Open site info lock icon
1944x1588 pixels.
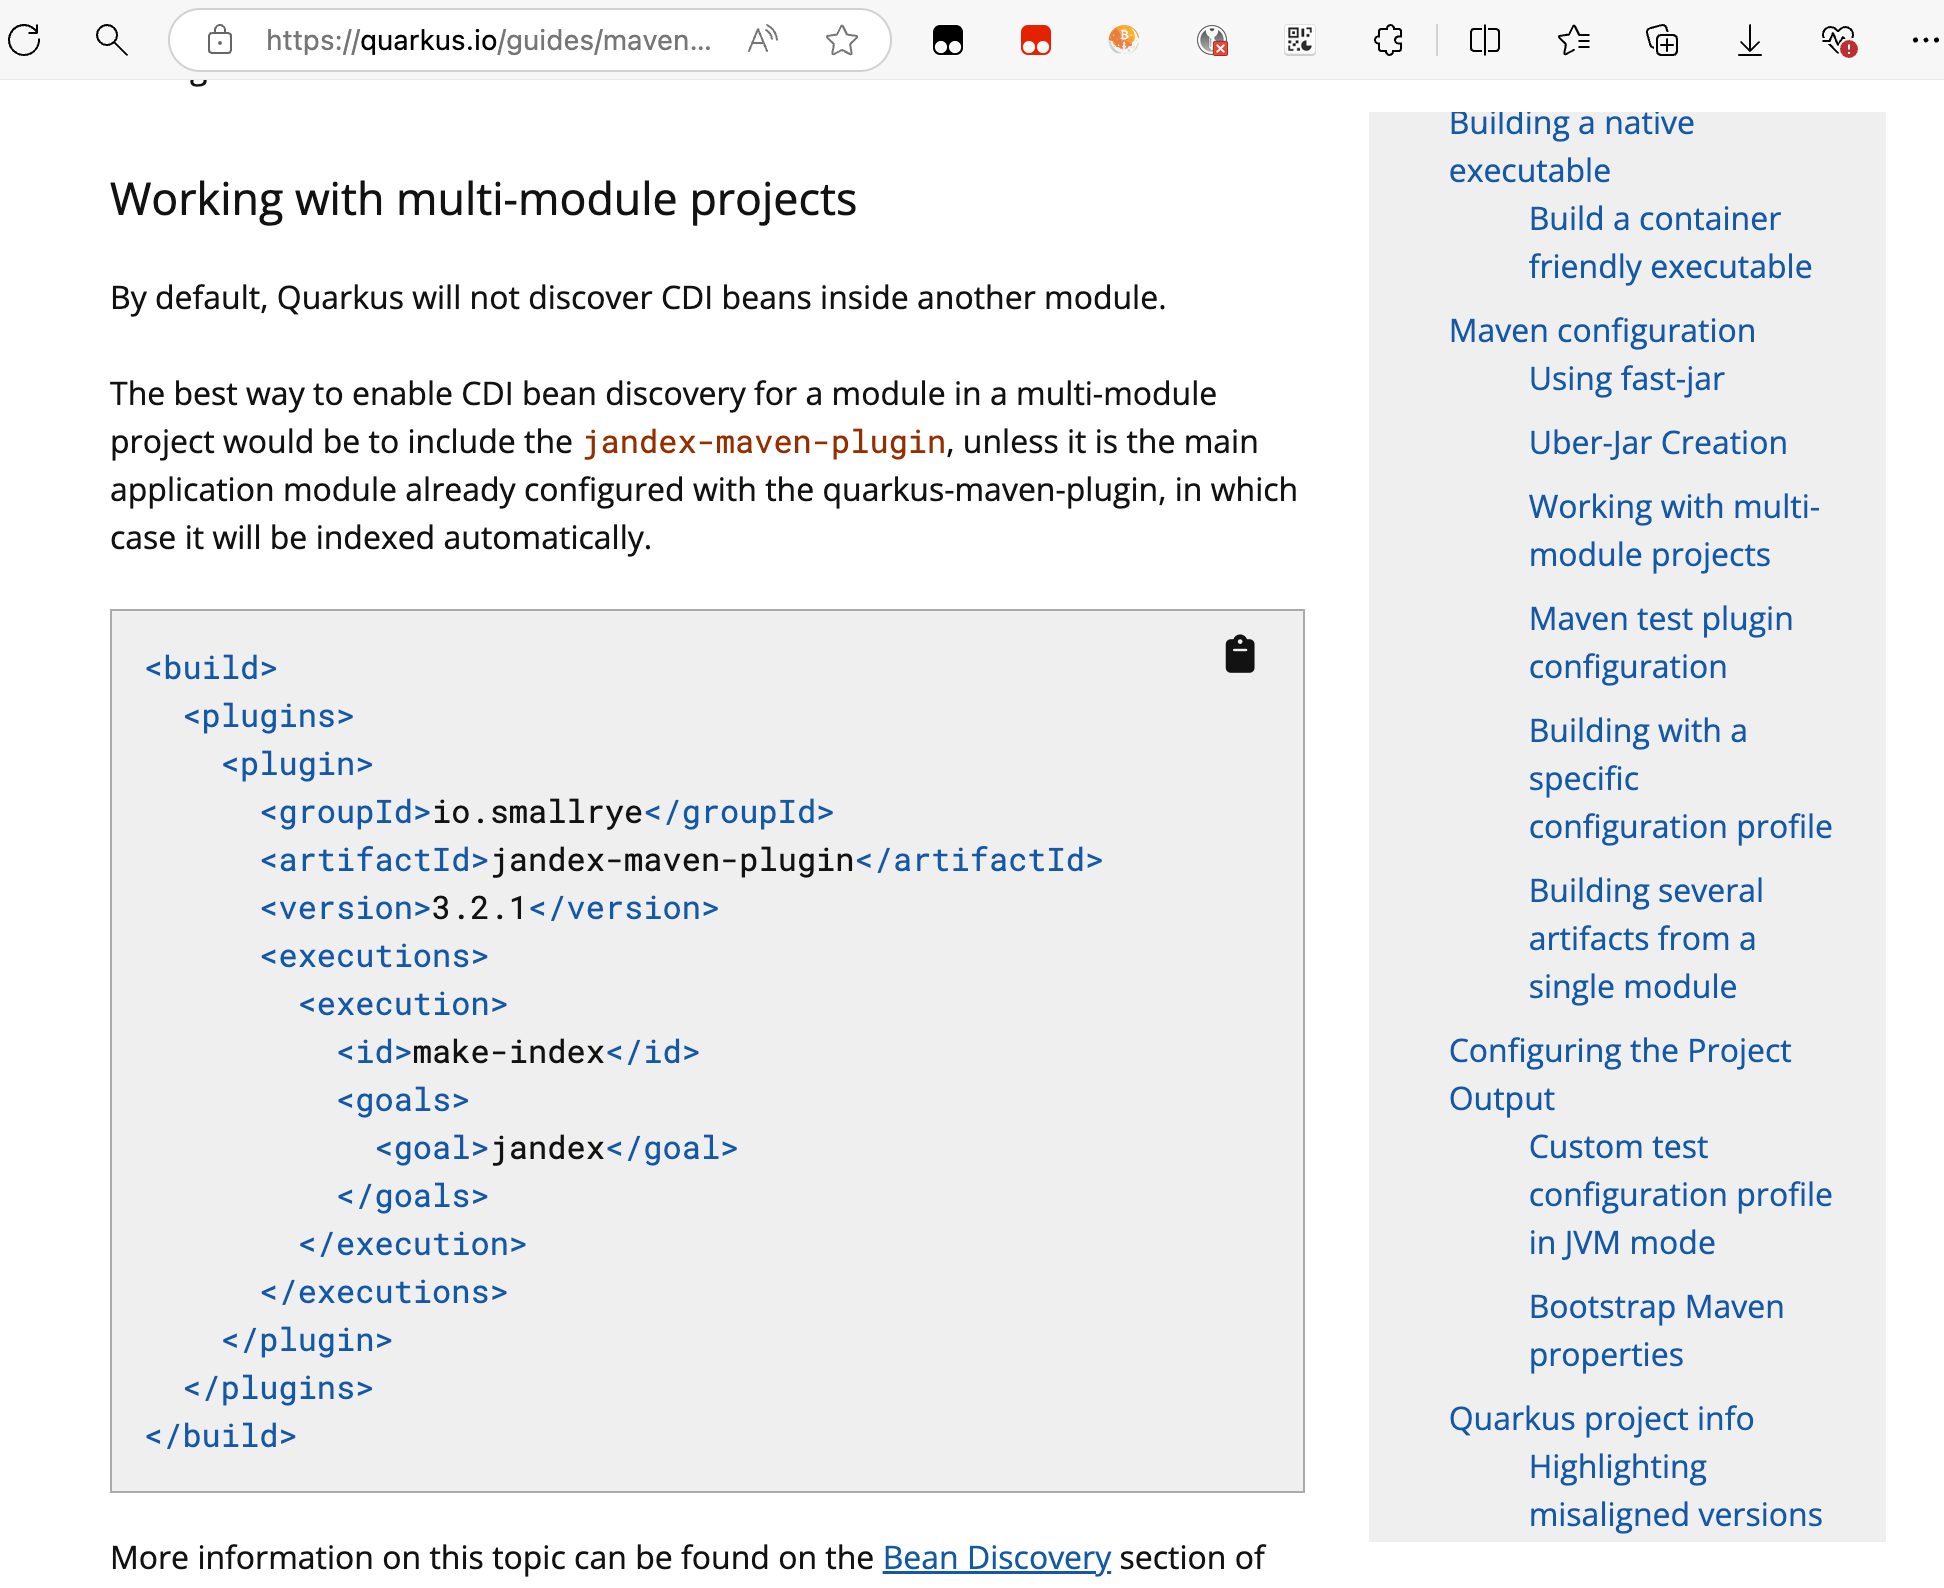click(x=220, y=40)
